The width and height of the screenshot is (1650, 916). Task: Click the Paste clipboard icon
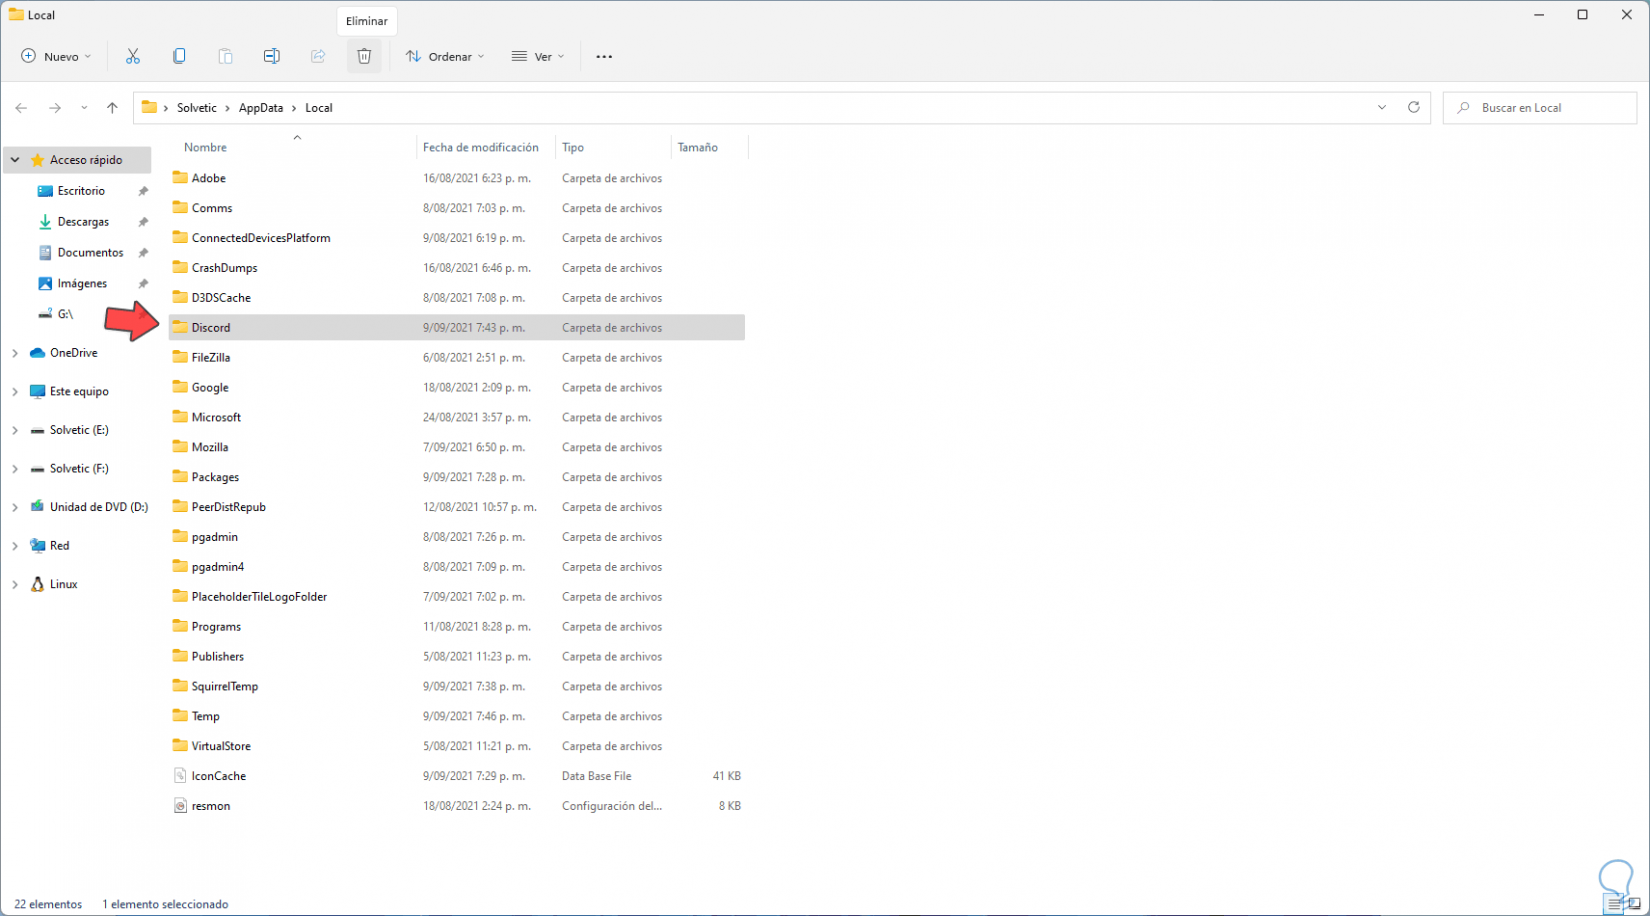225,57
